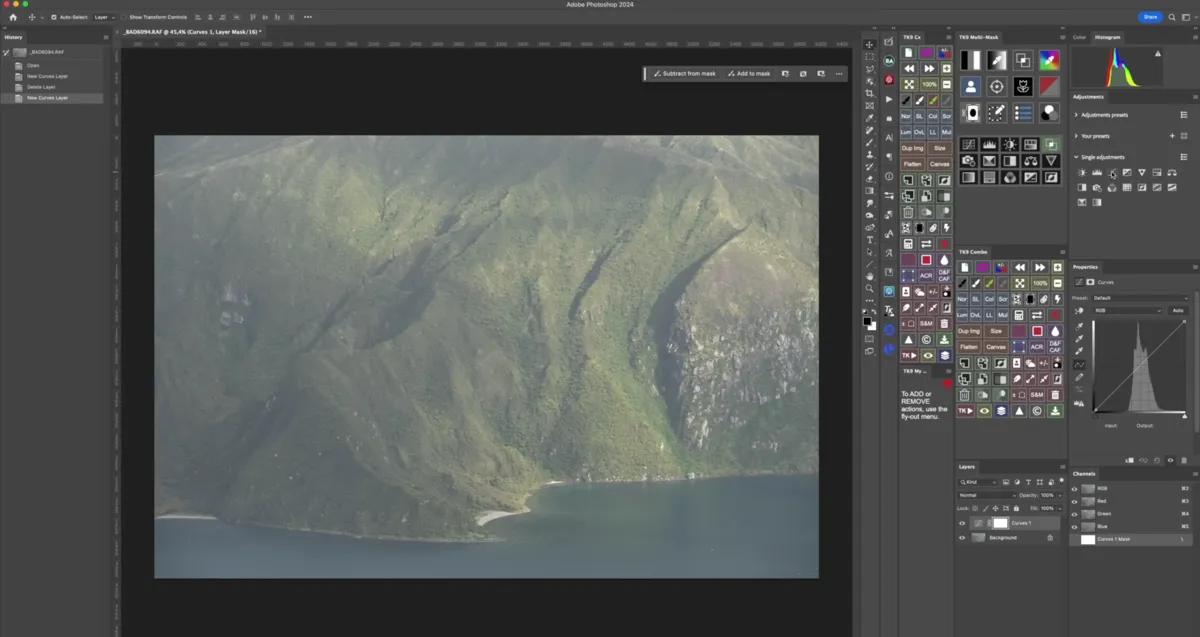Click the blue Share button
This screenshot has width=1200, height=637.
(x=1150, y=17)
